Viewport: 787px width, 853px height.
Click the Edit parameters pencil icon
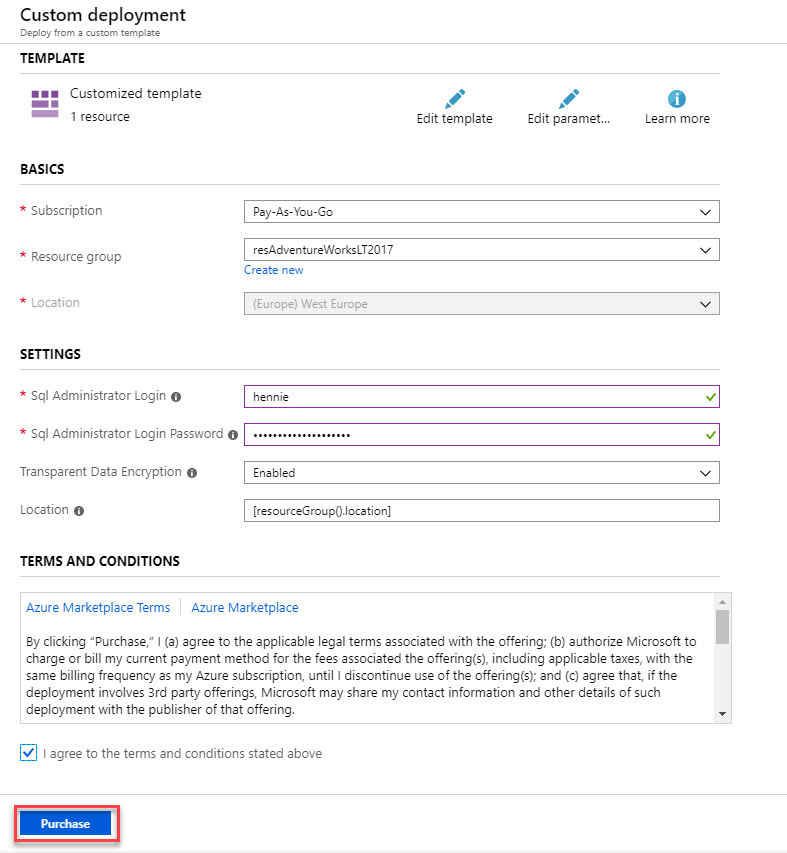pyautogui.click(x=568, y=98)
